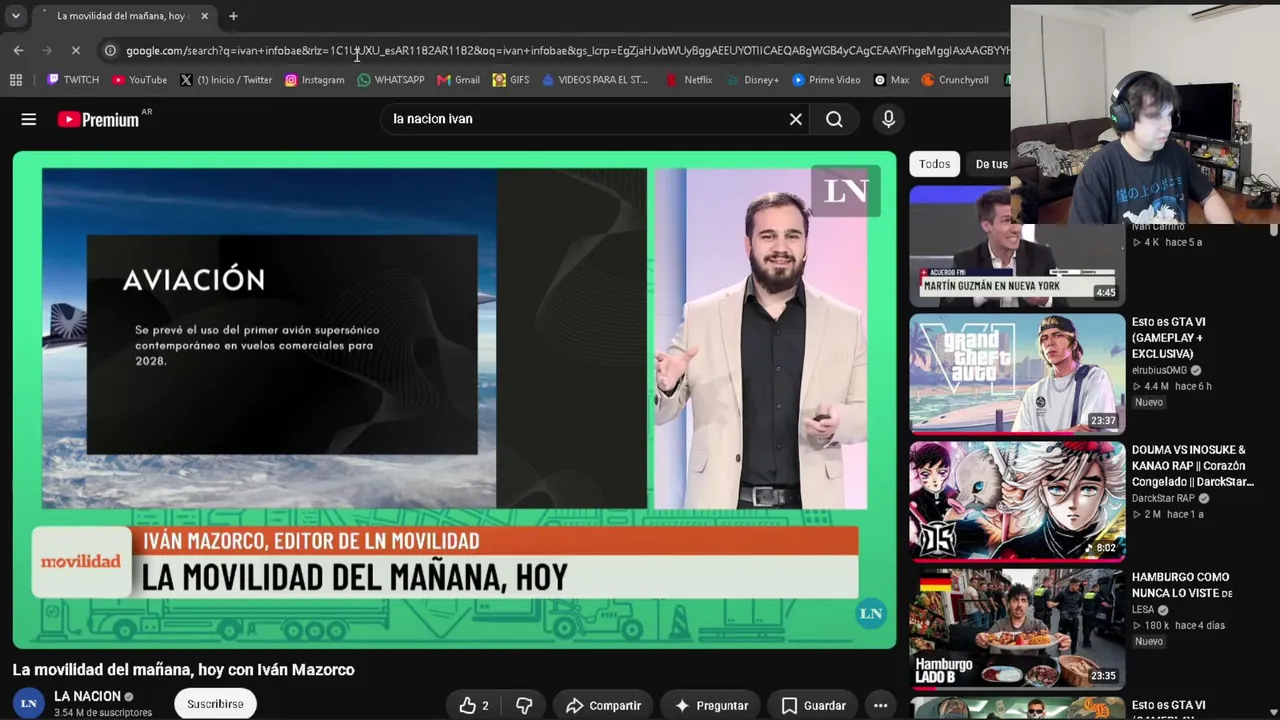Open the Crunchyroll bookmark
Image resolution: width=1280 pixels, height=720 pixels.
[955, 80]
